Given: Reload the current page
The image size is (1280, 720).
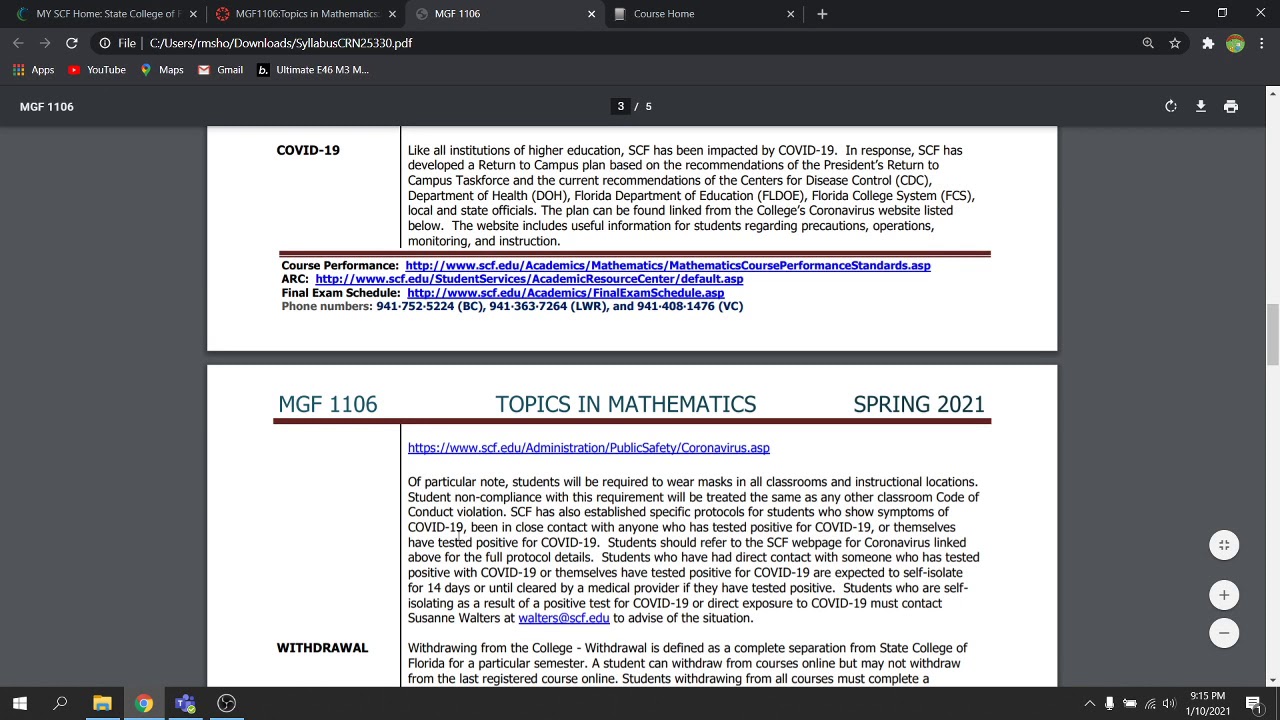Looking at the screenshot, I should [72, 43].
